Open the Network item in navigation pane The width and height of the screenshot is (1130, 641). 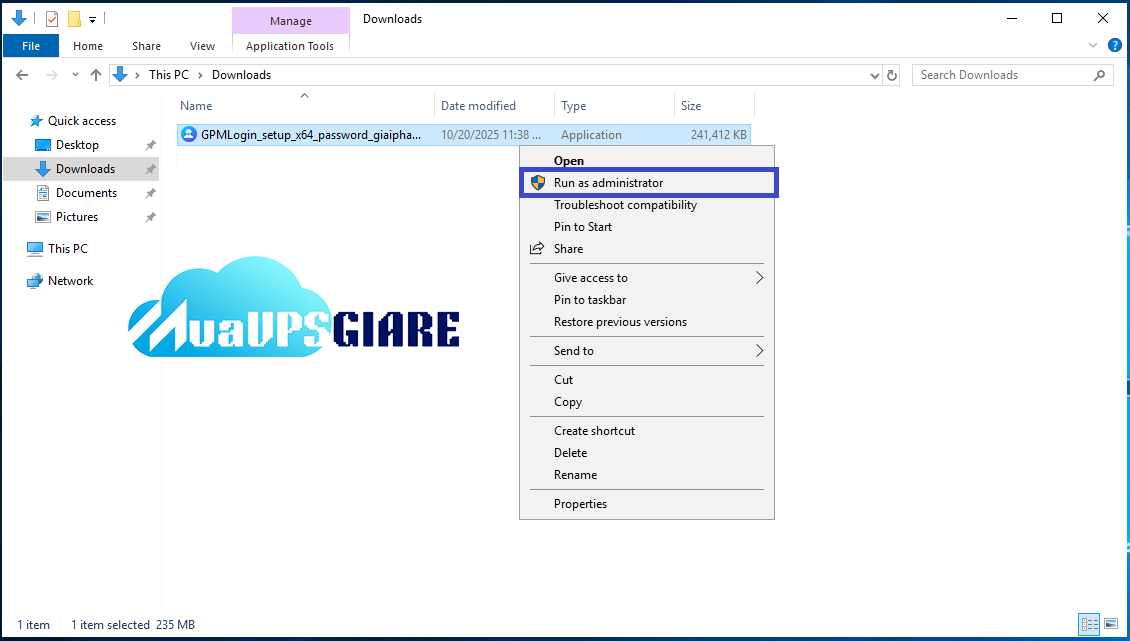pyautogui.click(x=70, y=281)
